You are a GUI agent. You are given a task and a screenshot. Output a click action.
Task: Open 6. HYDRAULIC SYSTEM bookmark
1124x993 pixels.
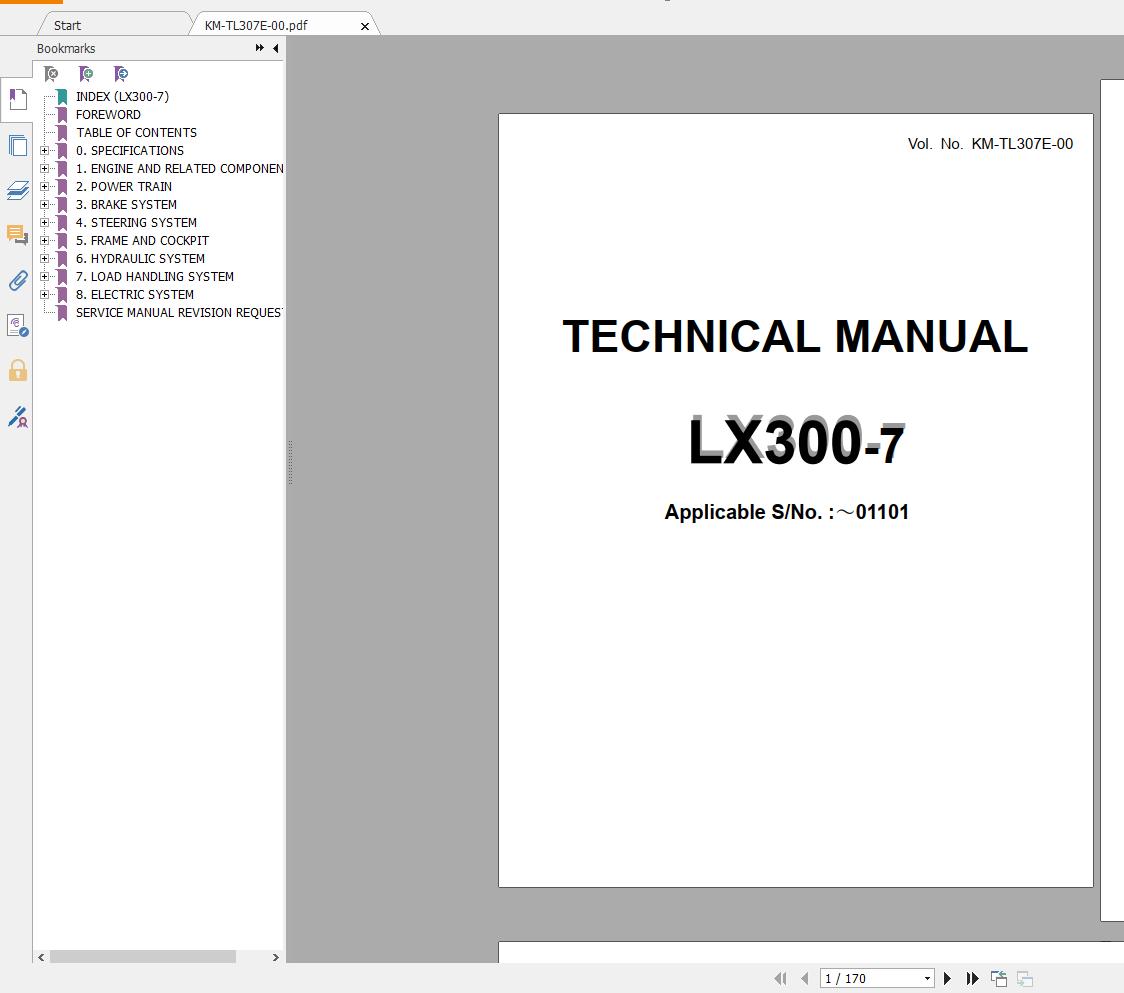(140, 258)
